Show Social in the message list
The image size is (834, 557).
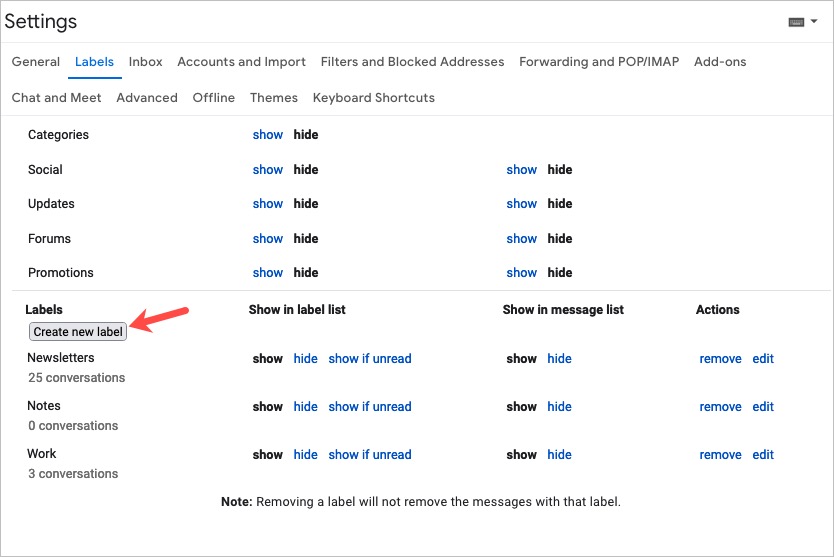[521, 170]
